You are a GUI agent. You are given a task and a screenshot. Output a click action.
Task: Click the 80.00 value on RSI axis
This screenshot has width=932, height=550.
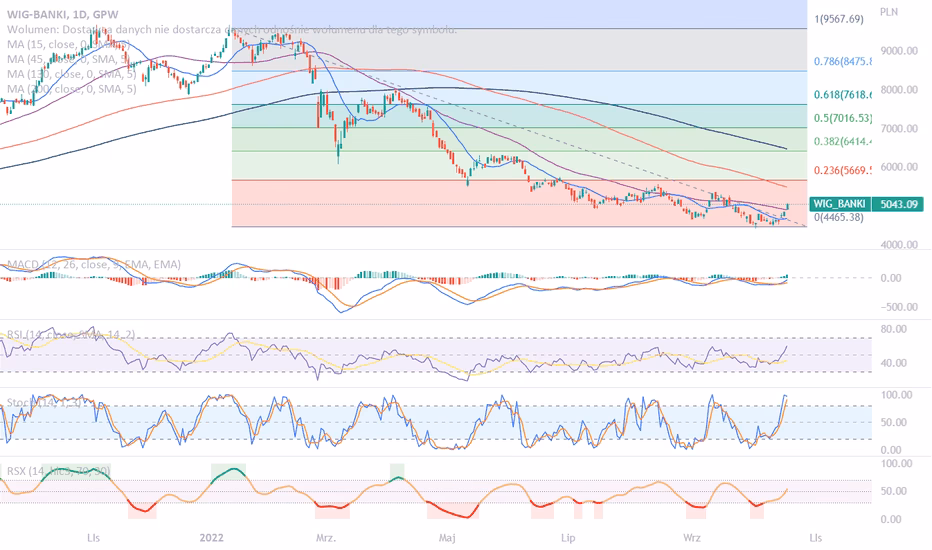point(893,329)
